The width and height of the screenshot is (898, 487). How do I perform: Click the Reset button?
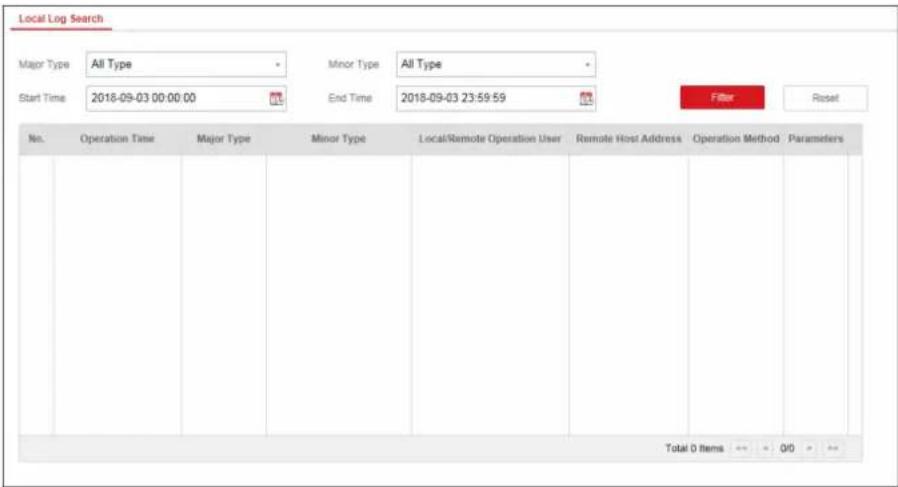[x=825, y=98]
